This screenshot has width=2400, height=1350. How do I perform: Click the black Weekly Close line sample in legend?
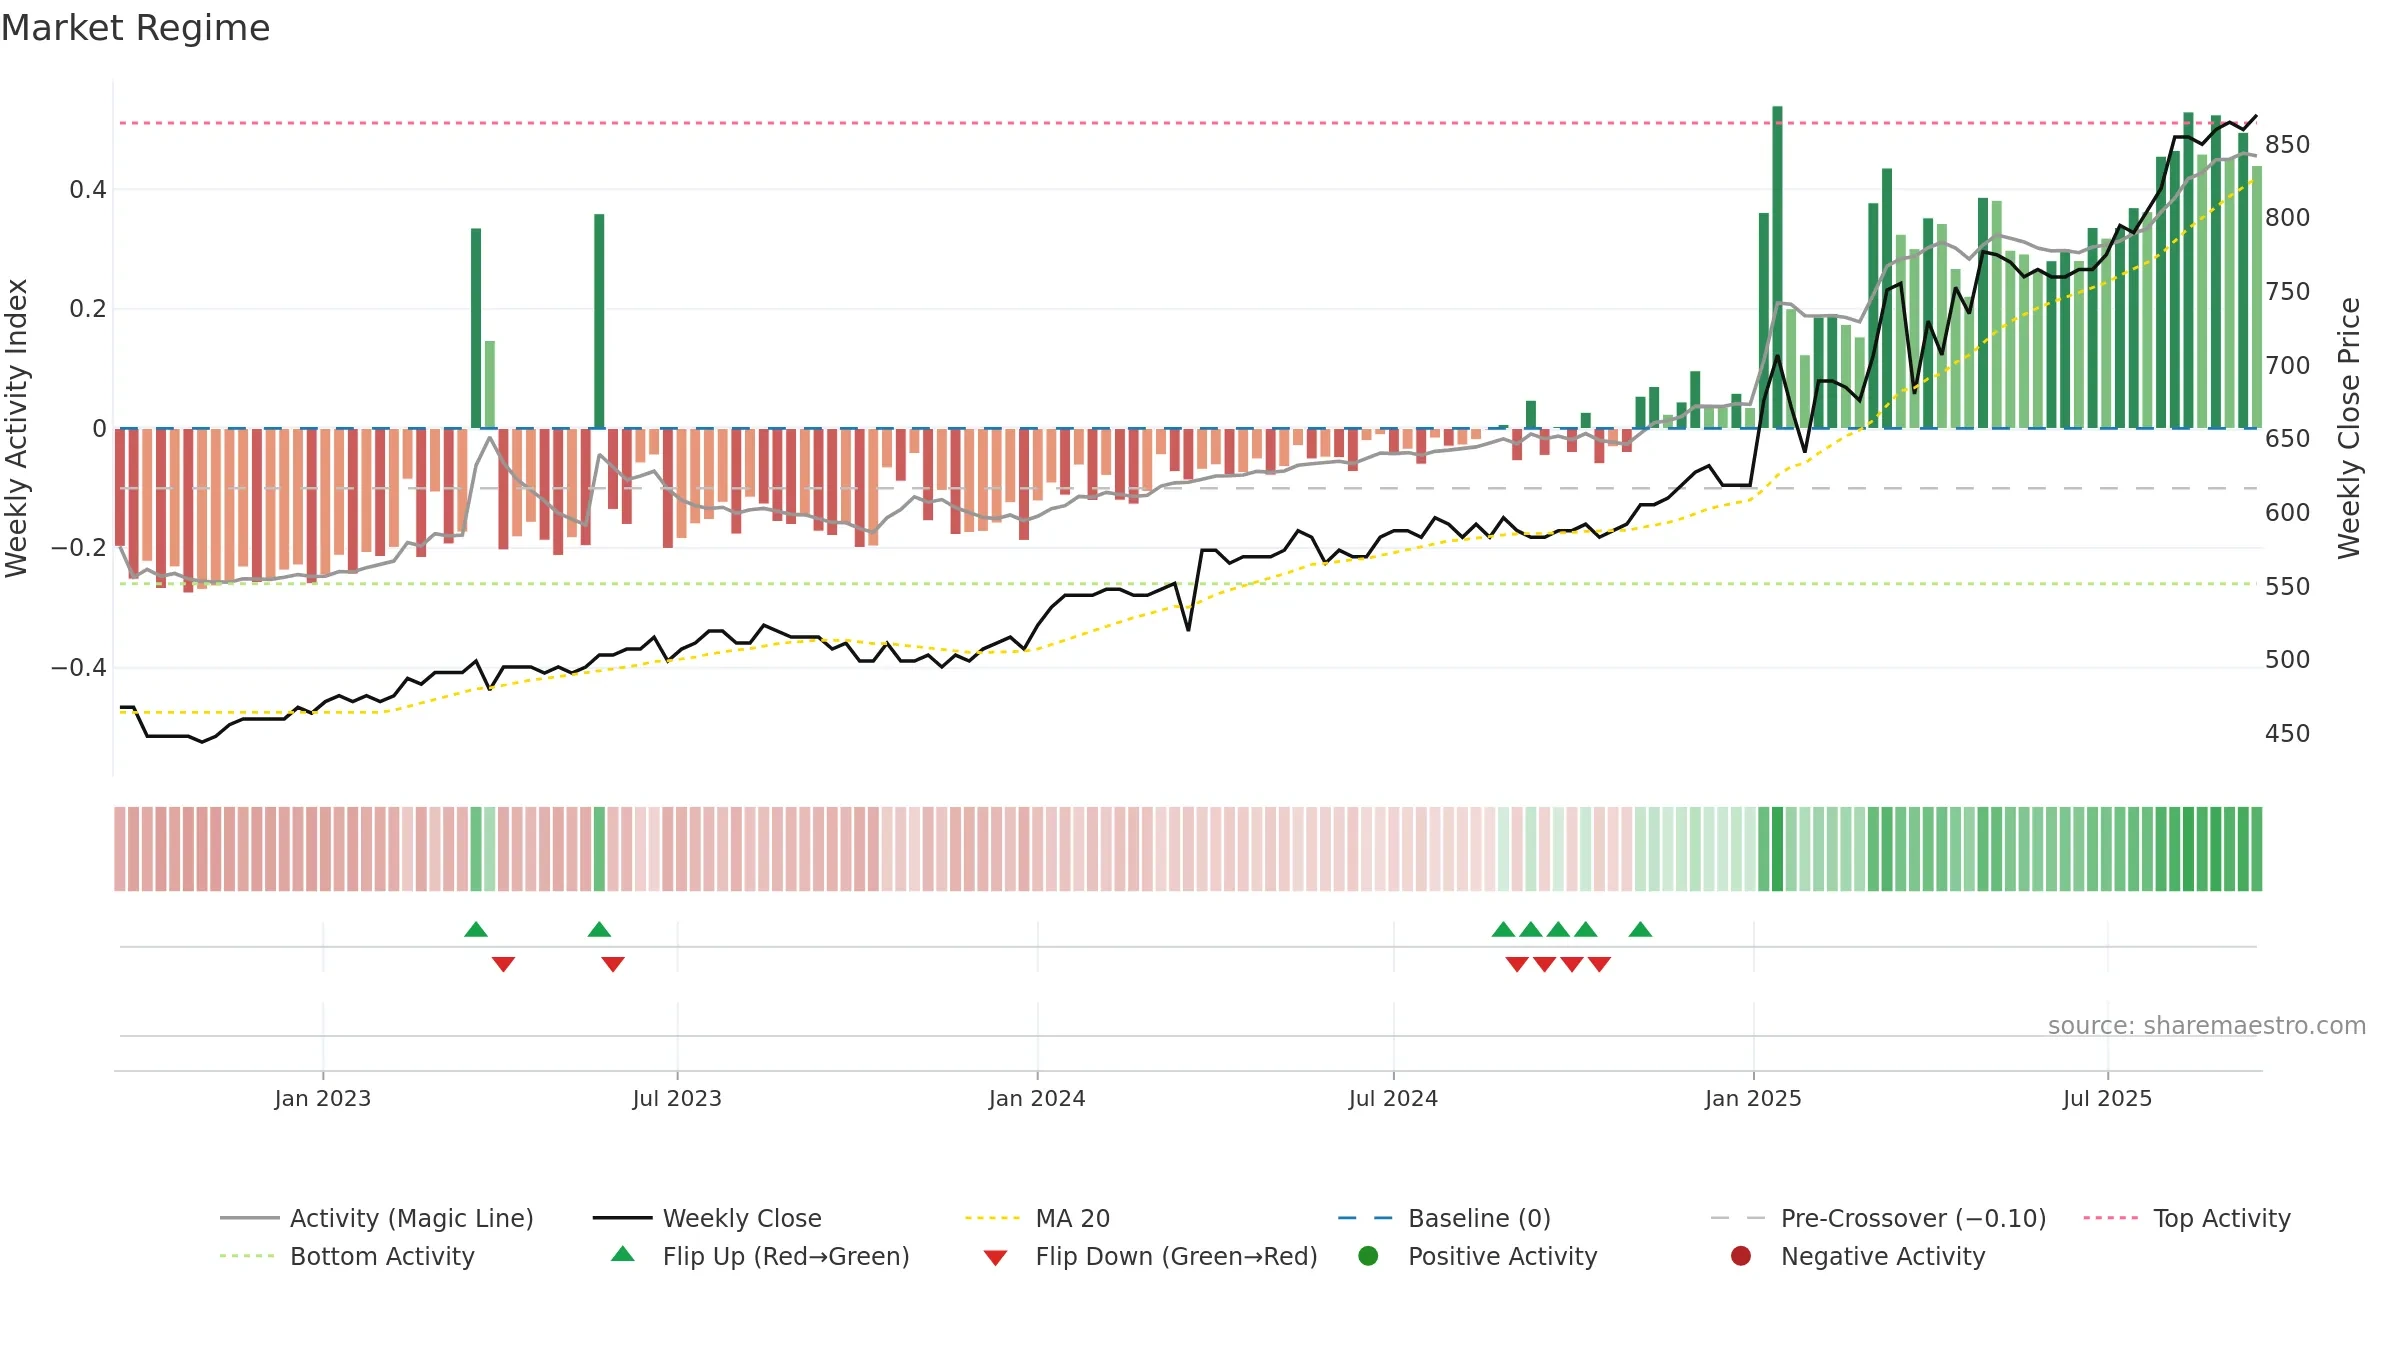622,1218
